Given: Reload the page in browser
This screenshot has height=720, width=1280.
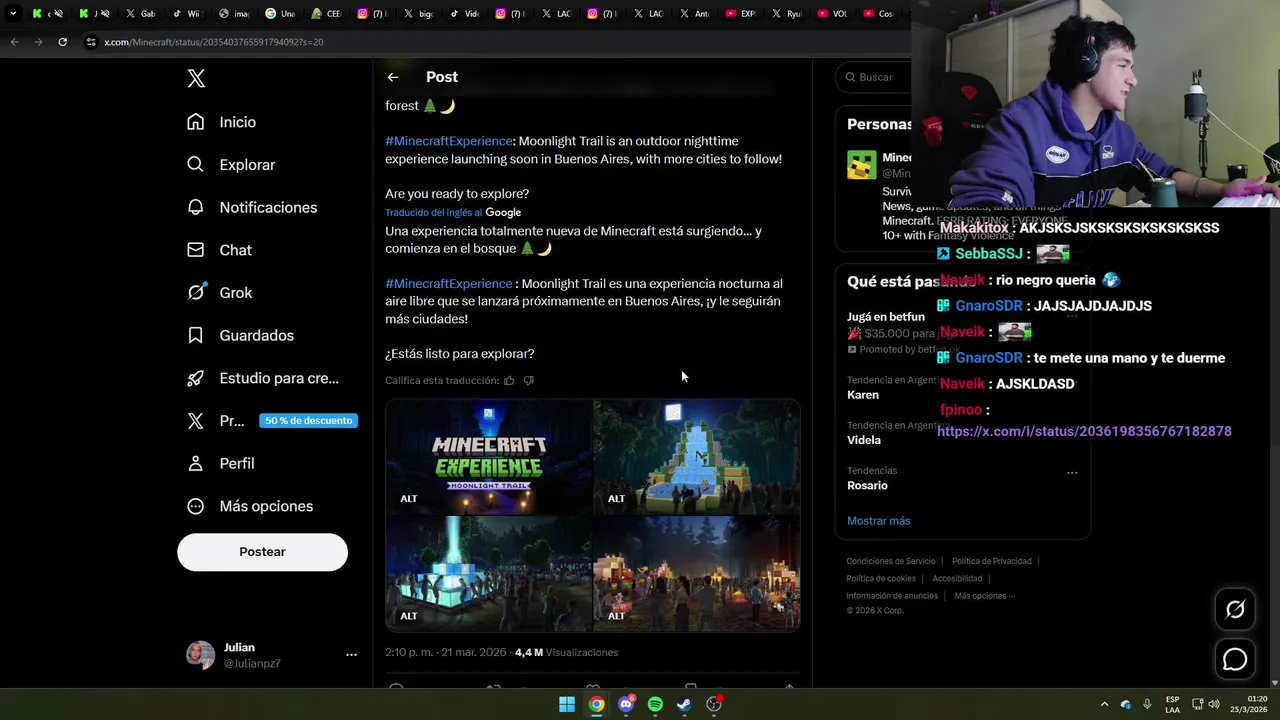Looking at the screenshot, I should 62,42.
